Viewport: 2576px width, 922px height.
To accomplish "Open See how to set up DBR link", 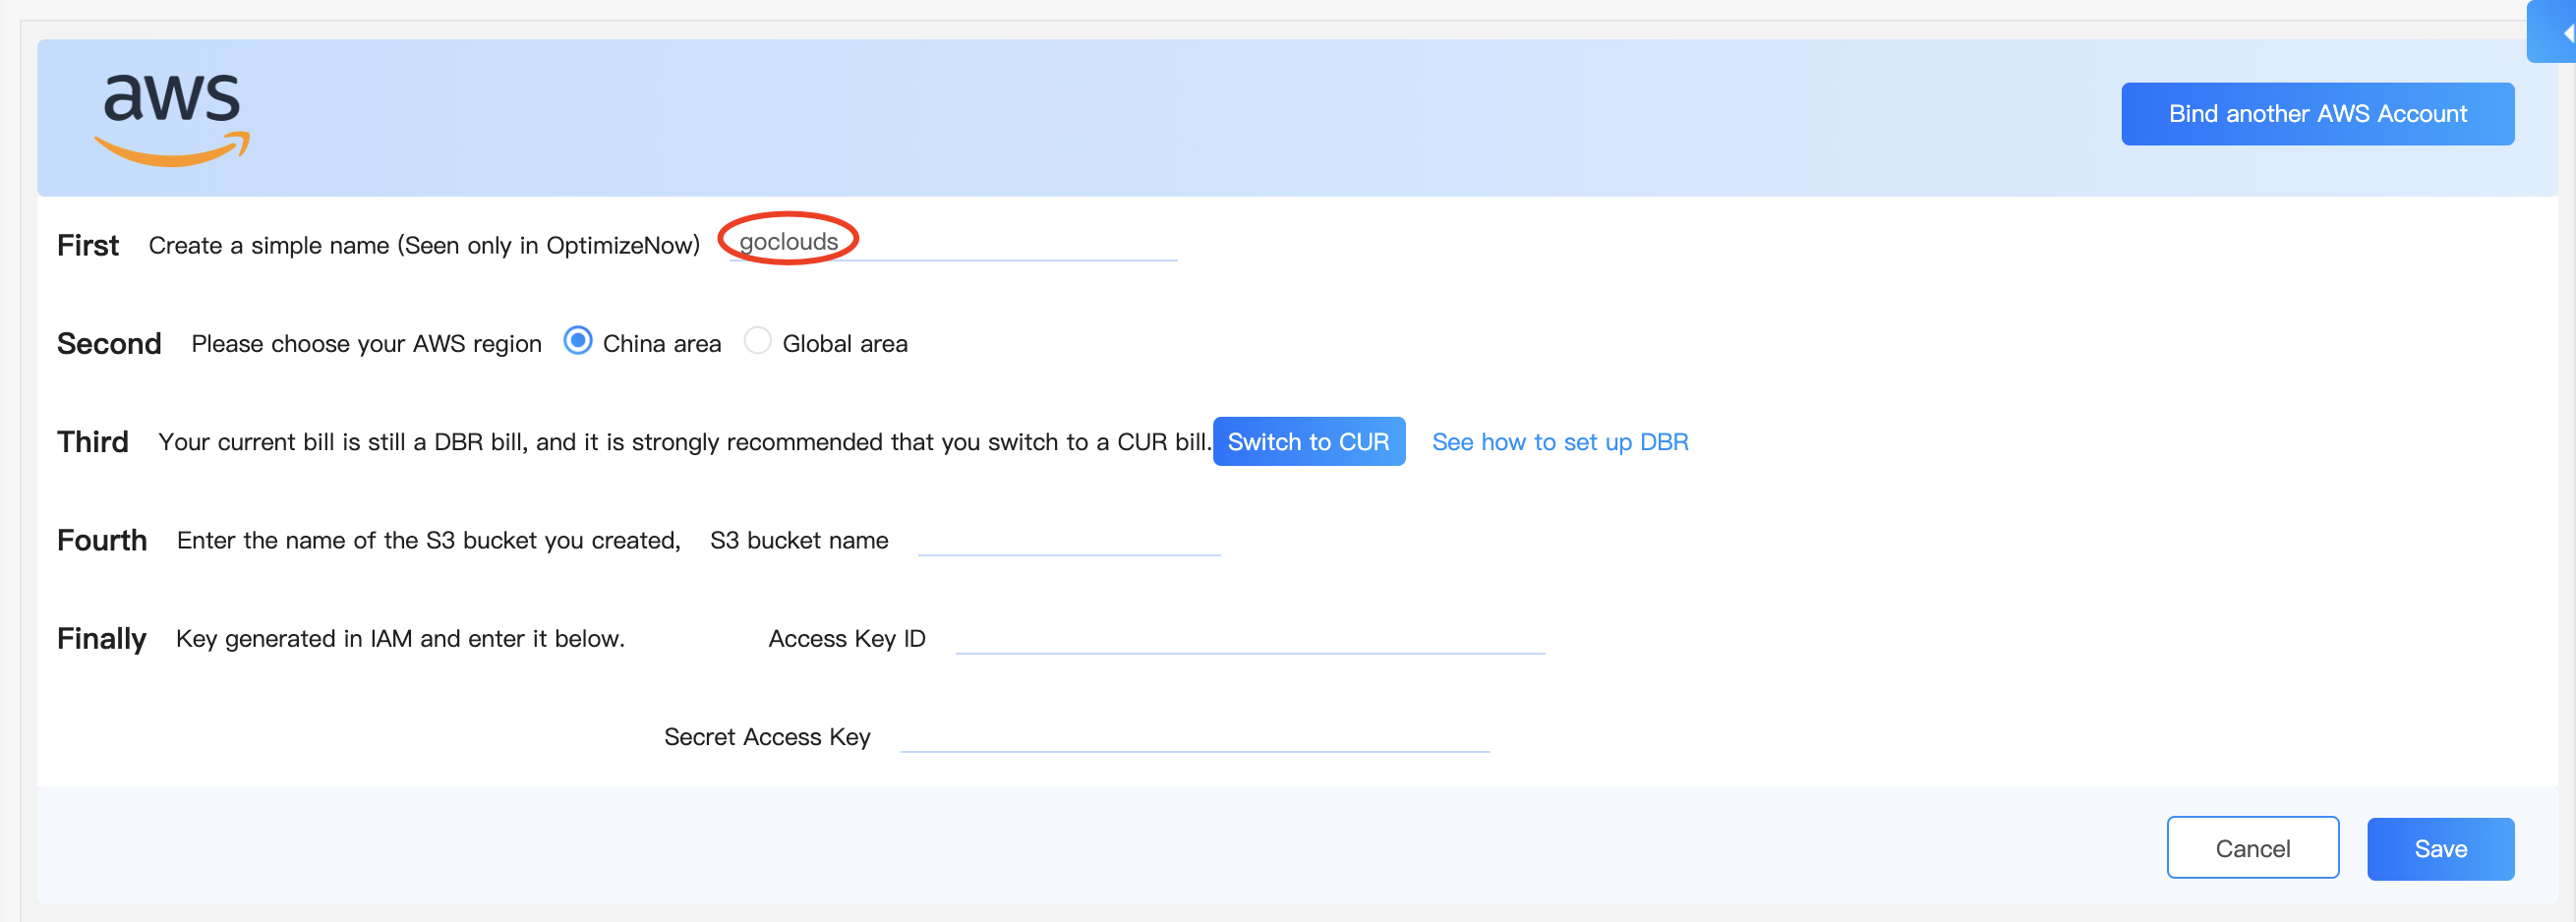I will click(x=1559, y=442).
